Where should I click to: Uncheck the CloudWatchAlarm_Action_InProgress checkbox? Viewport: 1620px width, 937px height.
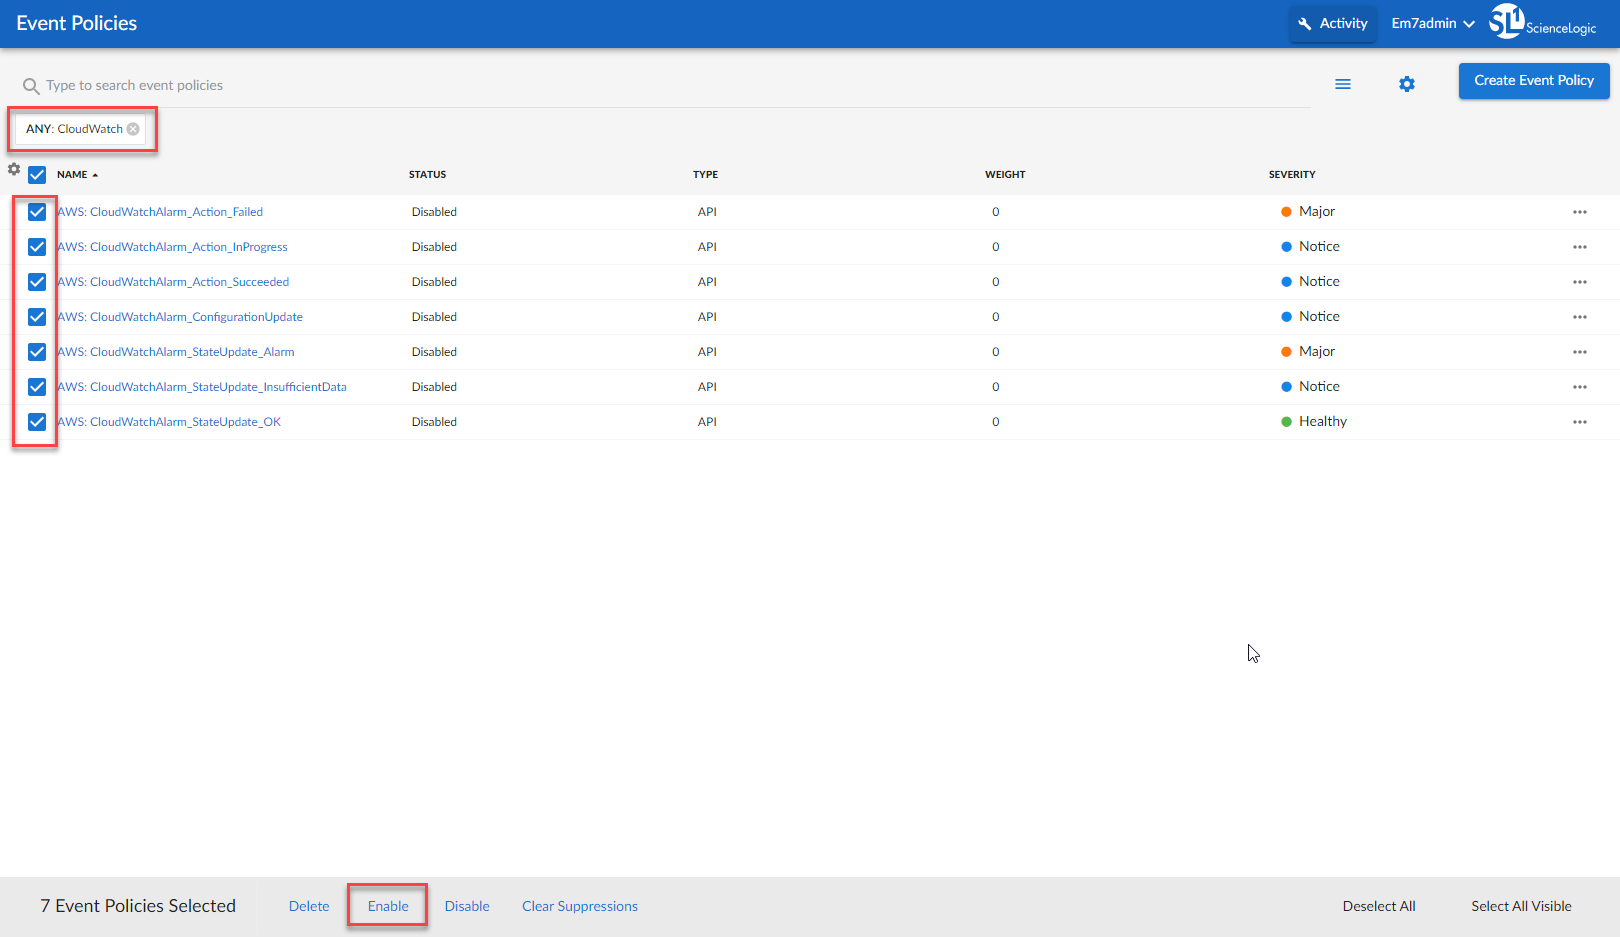pos(37,247)
